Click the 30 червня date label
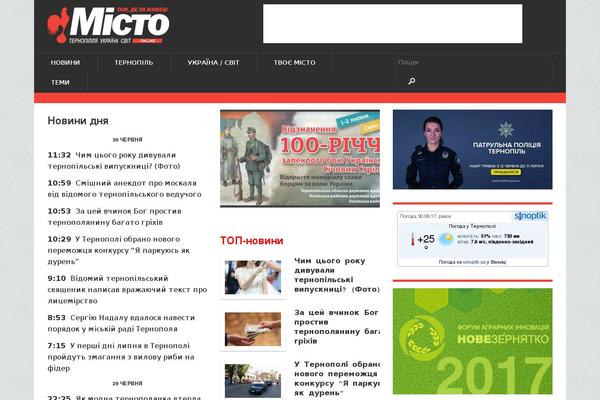This screenshot has width=600, height=400. 127,140
